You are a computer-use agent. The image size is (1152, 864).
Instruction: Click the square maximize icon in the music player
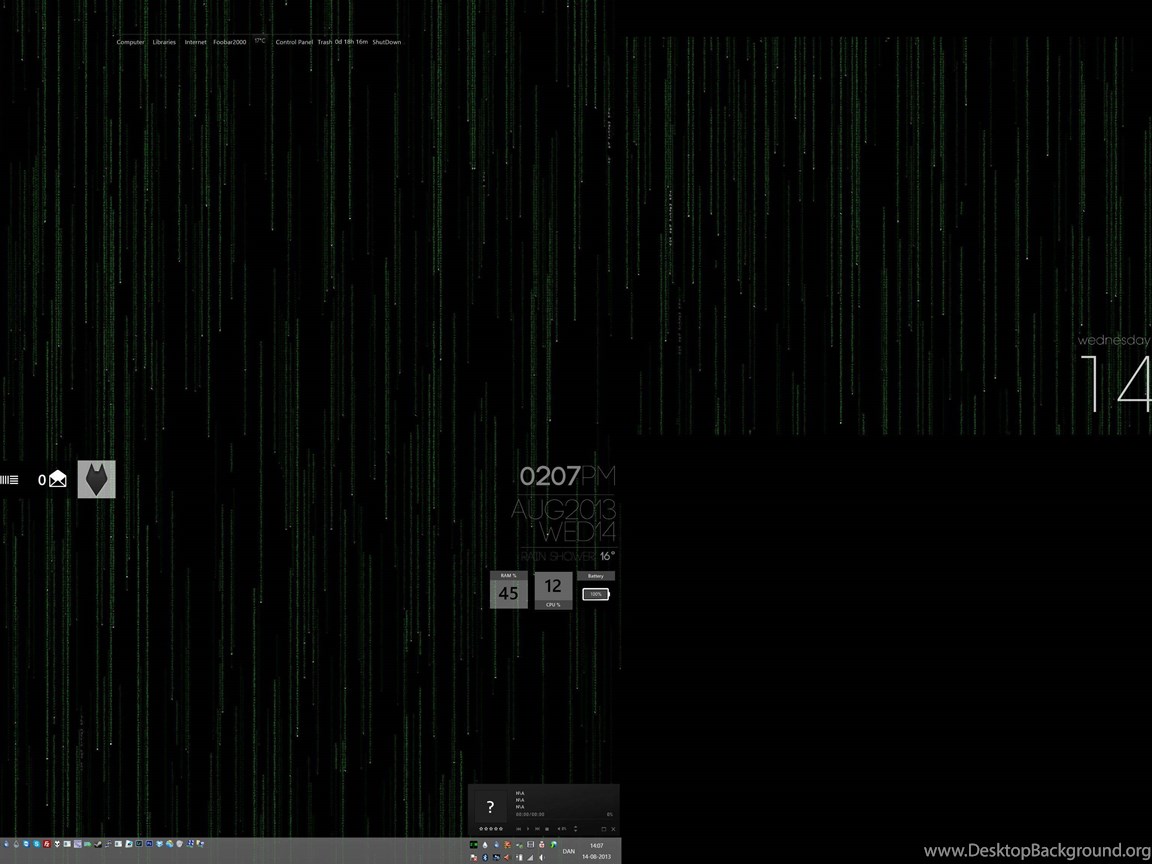click(x=604, y=829)
